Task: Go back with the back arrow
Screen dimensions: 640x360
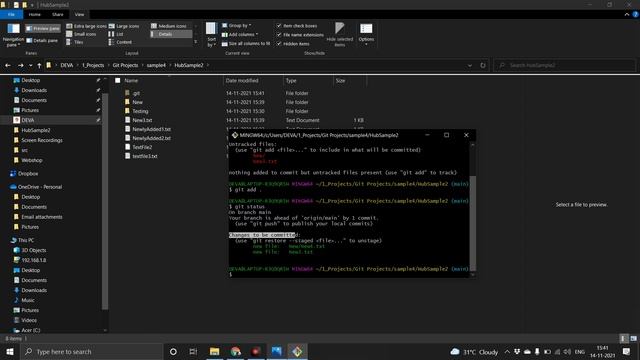Action: click(8, 65)
